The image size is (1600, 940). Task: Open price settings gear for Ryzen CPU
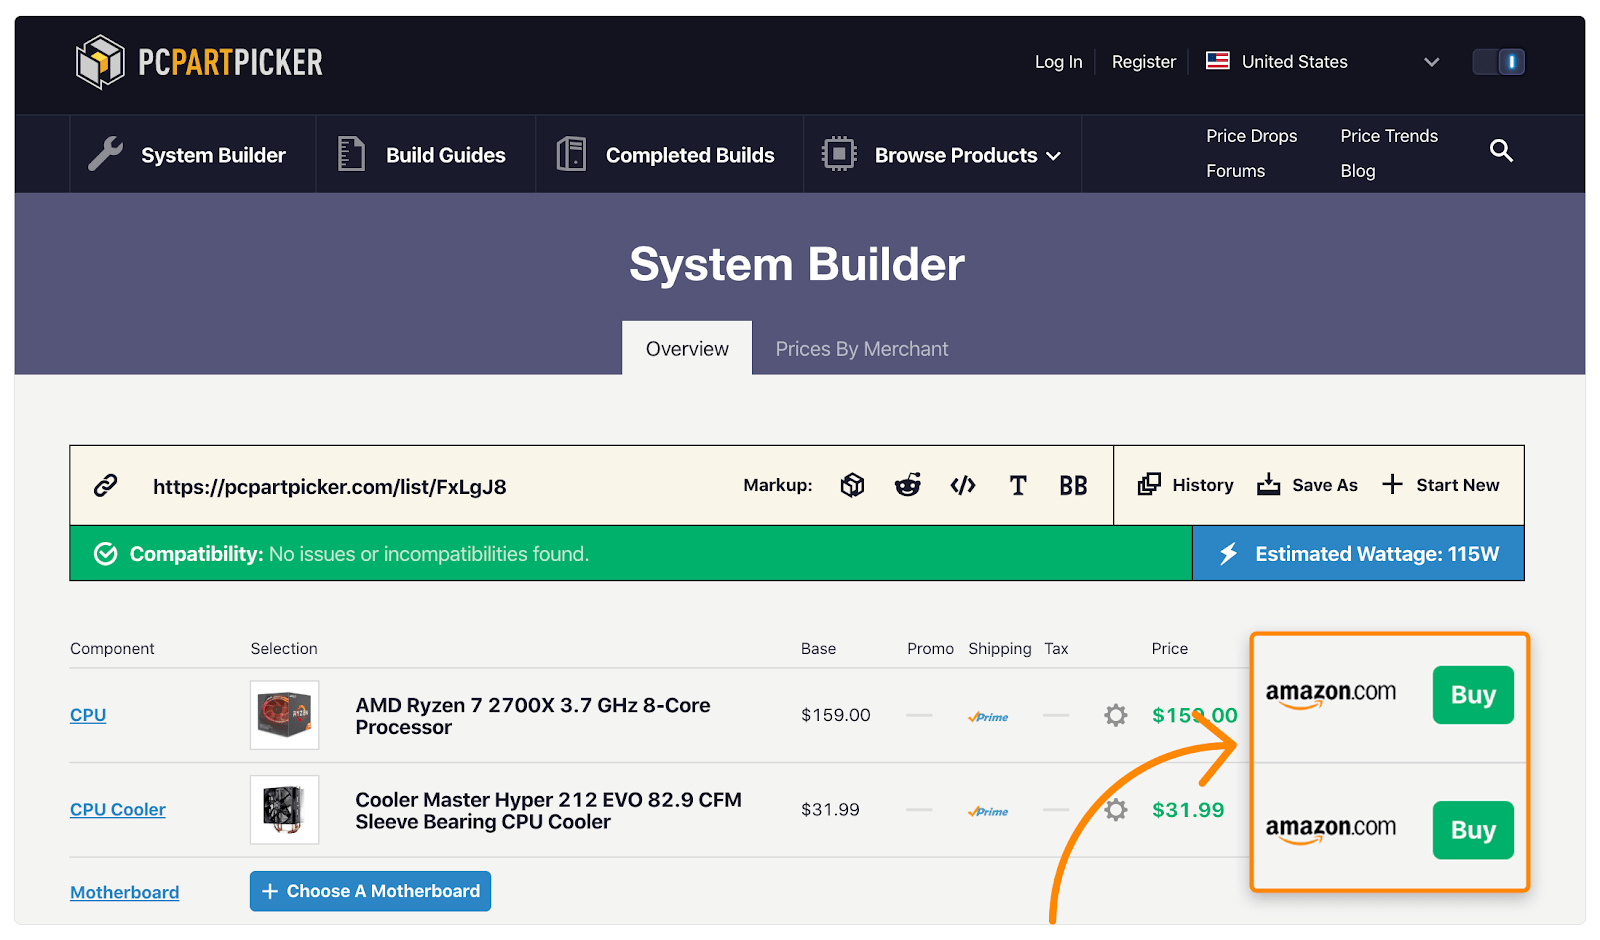click(x=1115, y=715)
